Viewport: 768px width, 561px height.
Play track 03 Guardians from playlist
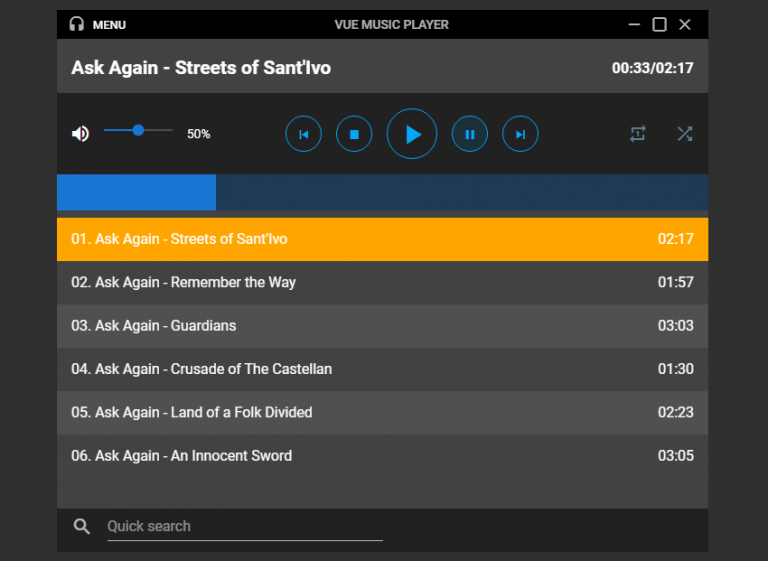[383, 326]
